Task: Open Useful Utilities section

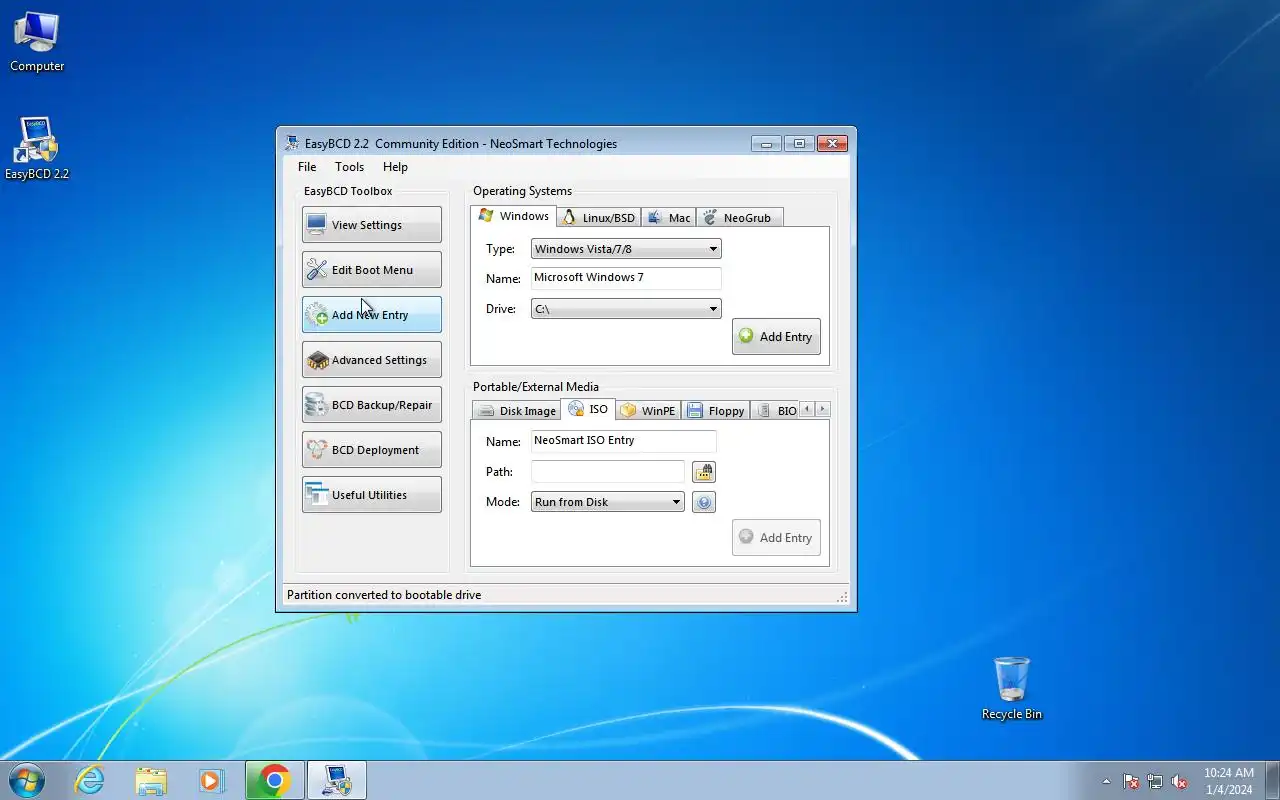Action: (371, 494)
